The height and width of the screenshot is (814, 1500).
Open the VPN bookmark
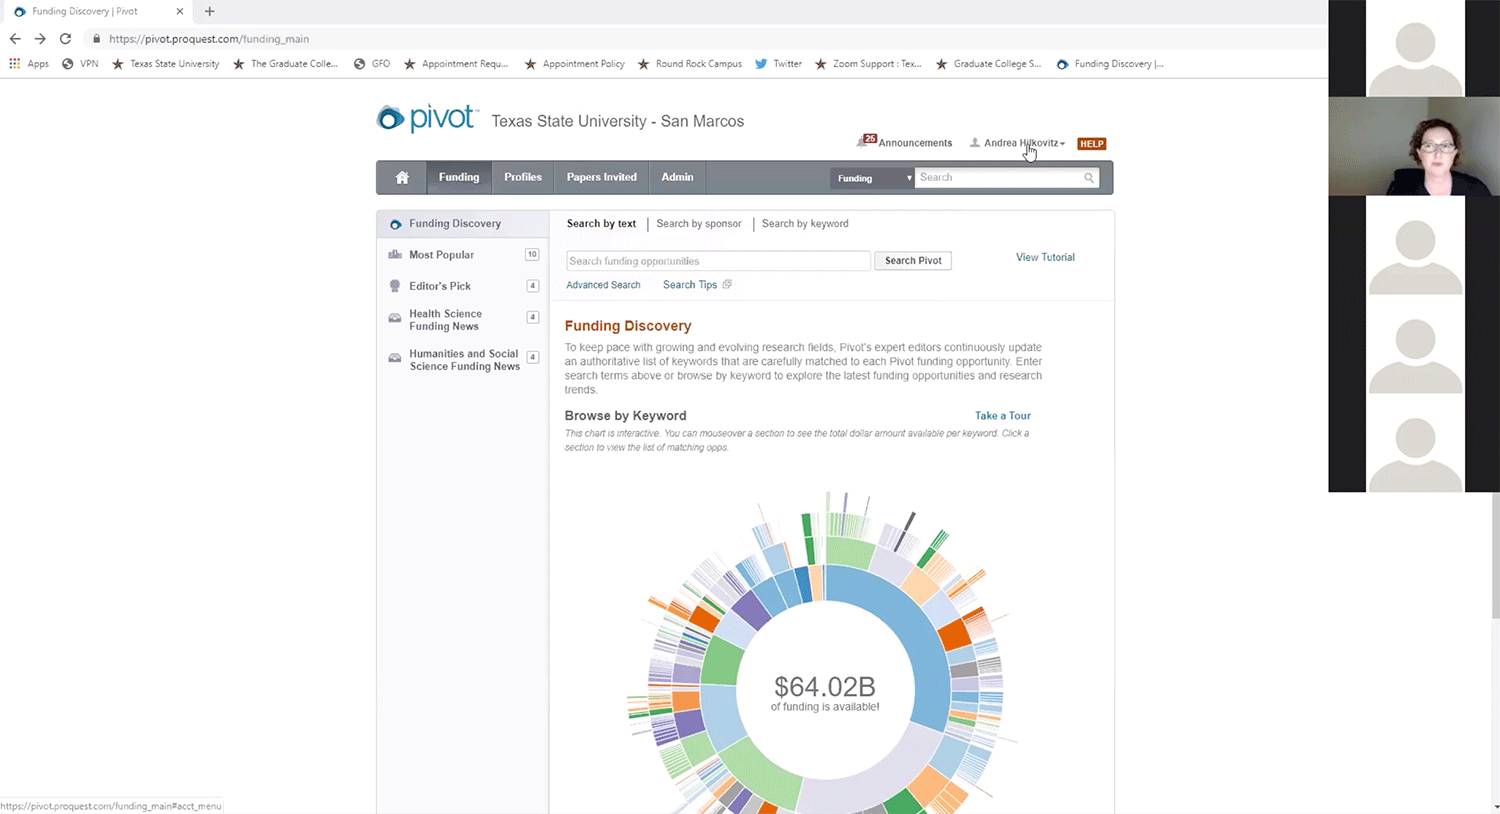pos(80,63)
